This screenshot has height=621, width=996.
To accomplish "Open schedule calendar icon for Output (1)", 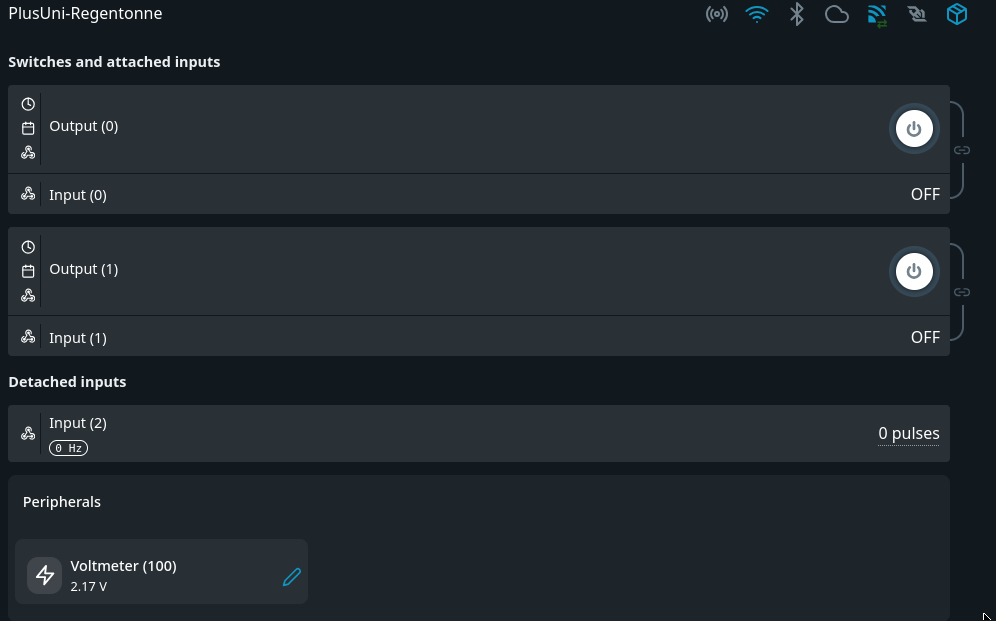I will tap(28, 271).
